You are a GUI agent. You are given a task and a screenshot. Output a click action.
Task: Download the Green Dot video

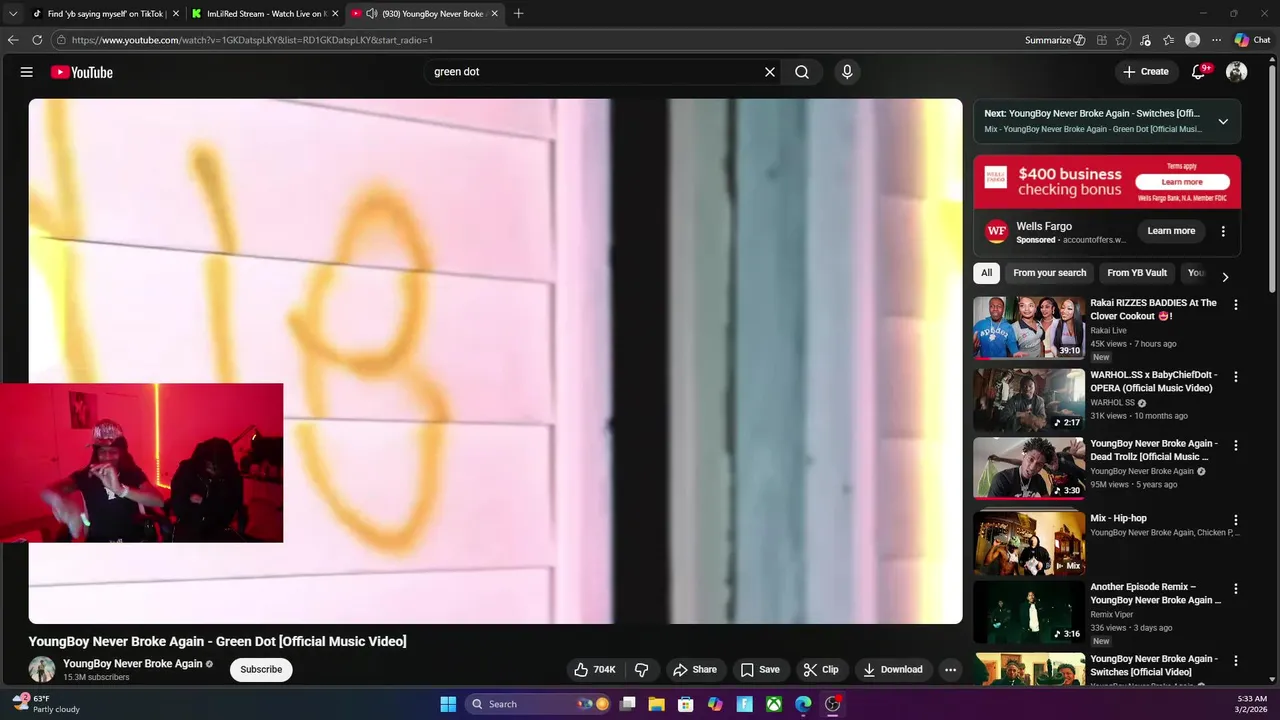893,670
